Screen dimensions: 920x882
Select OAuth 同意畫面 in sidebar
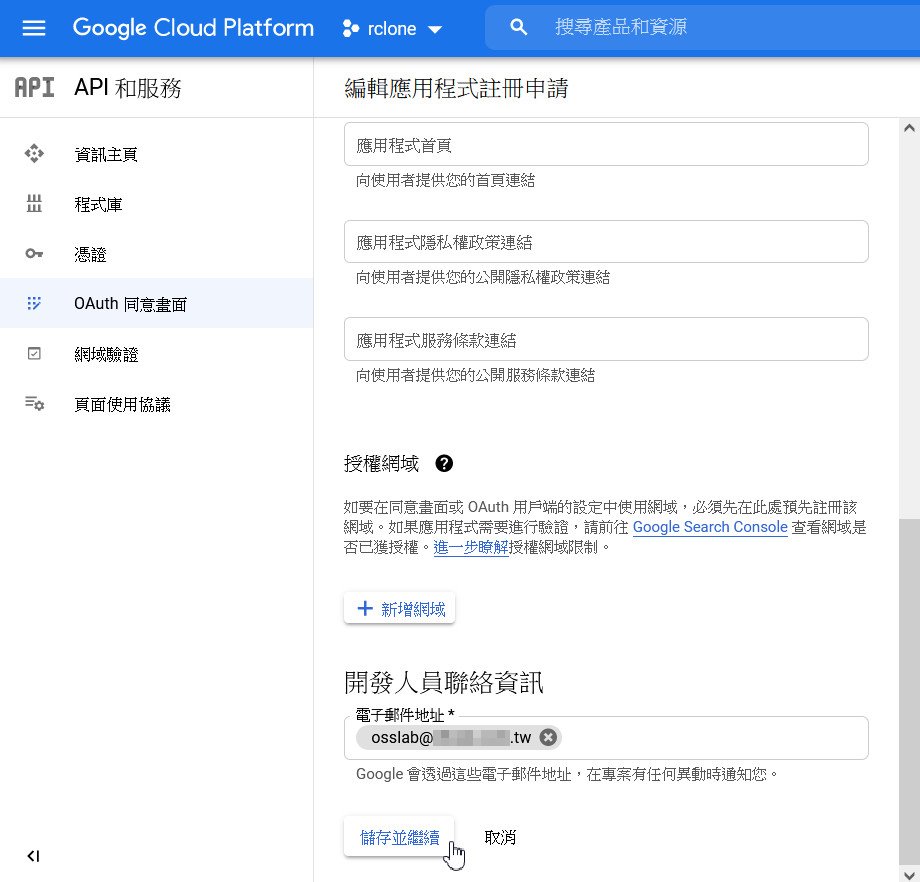(130, 304)
